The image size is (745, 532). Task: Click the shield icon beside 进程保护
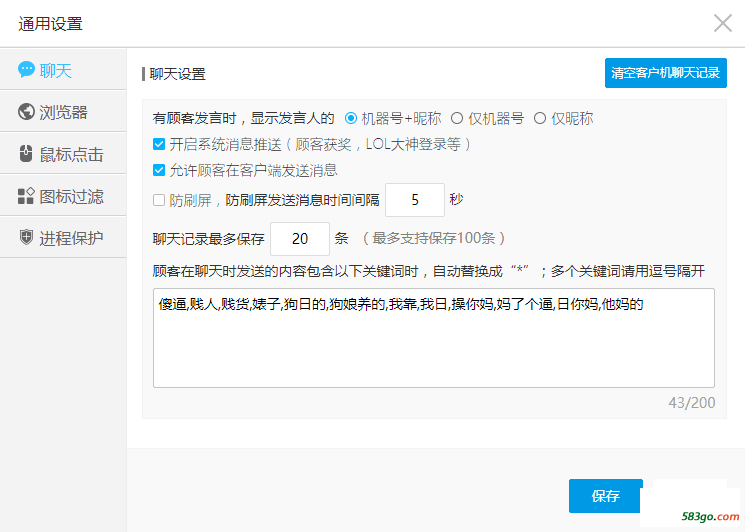click(x=26, y=238)
